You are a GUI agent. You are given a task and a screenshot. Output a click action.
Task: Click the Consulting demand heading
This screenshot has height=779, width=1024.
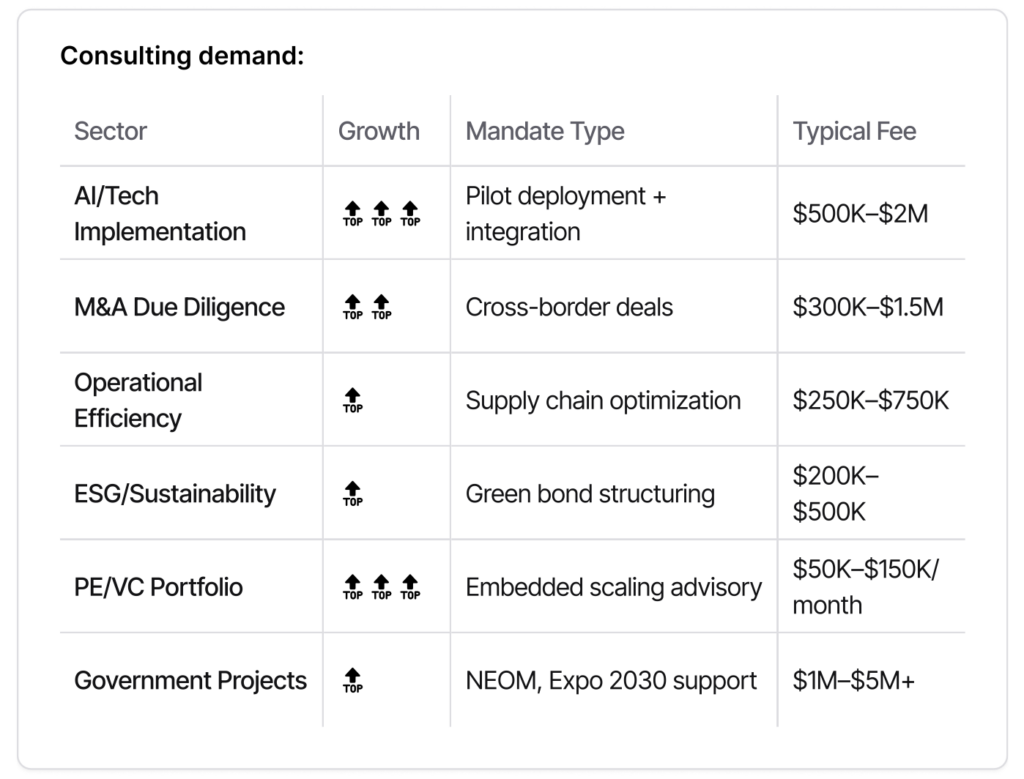(182, 56)
